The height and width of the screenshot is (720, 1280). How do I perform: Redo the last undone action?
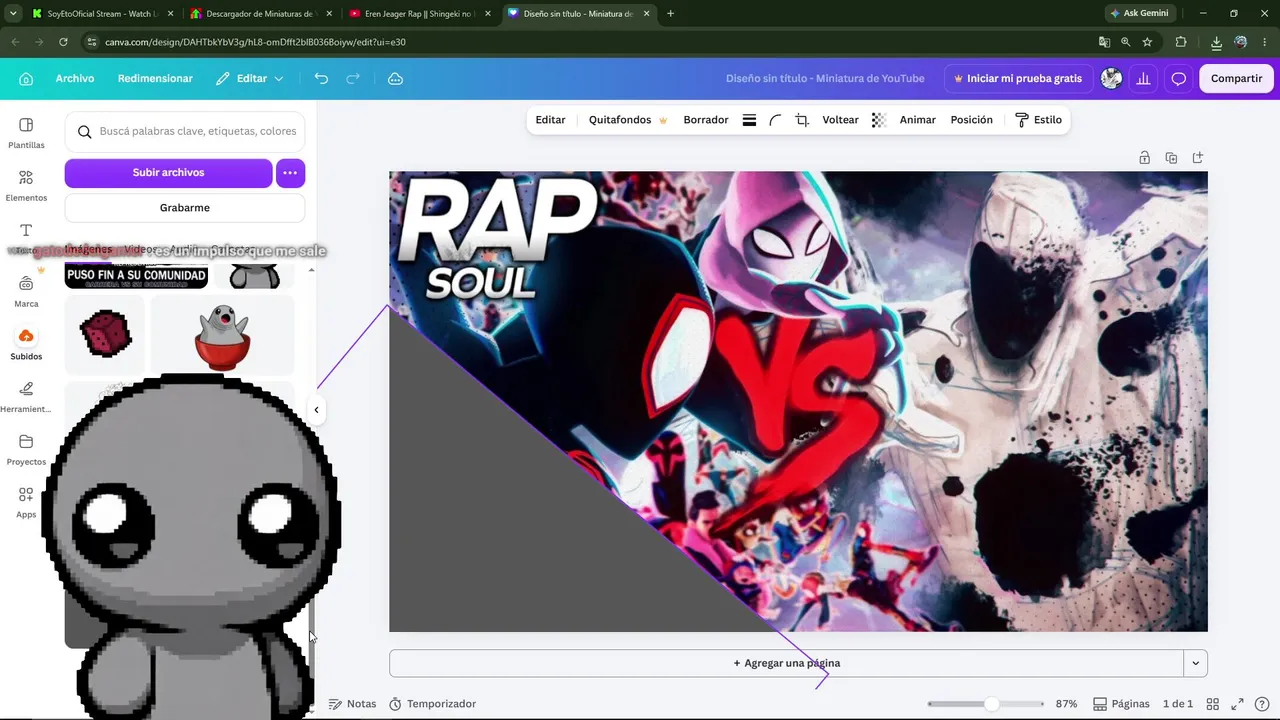(353, 79)
